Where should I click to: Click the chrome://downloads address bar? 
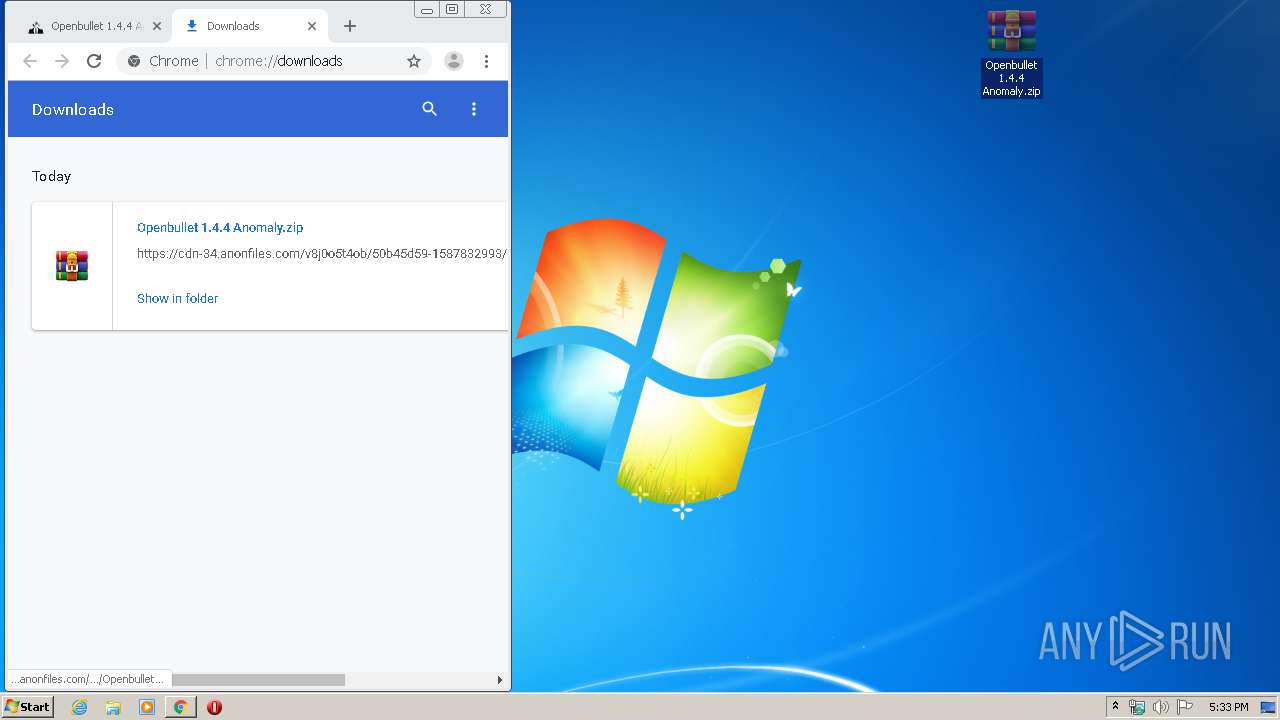pyautogui.click(x=275, y=61)
